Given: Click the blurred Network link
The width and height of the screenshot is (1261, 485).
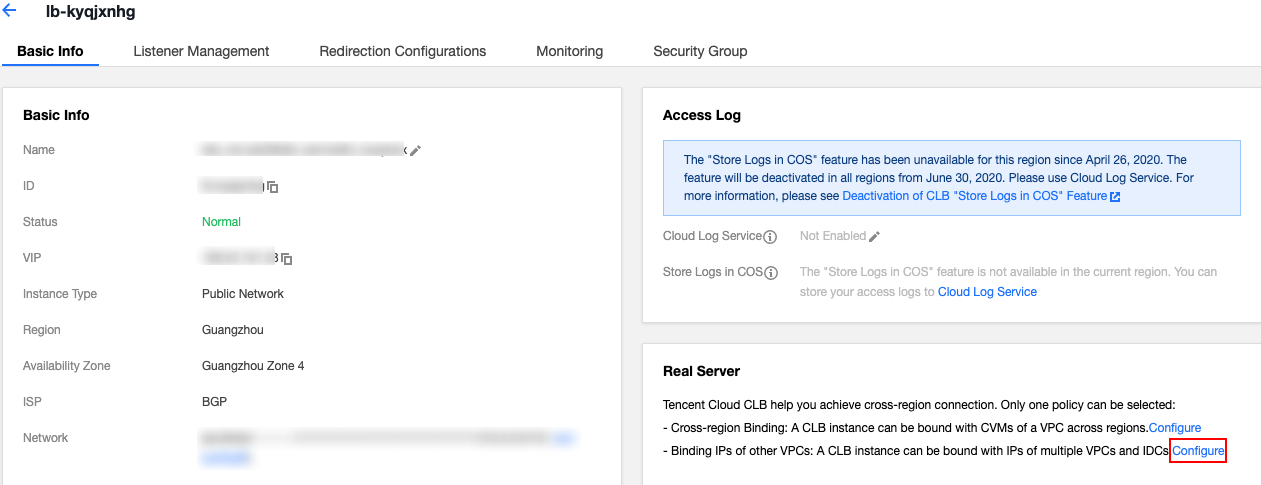Looking at the screenshot, I should (225, 458).
